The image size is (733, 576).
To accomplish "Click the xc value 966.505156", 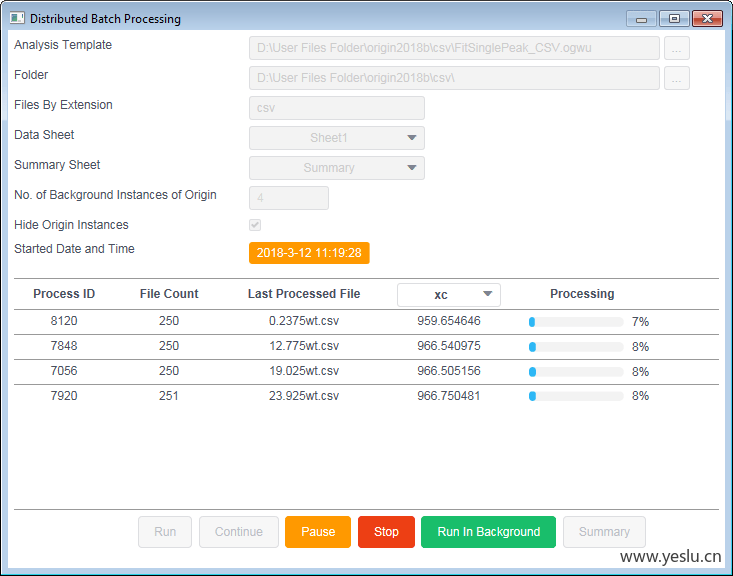I will tap(449, 371).
